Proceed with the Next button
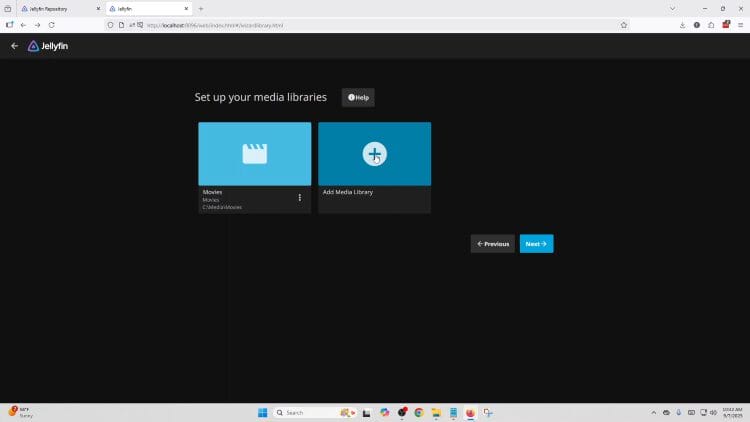750x422 pixels. tap(536, 244)
